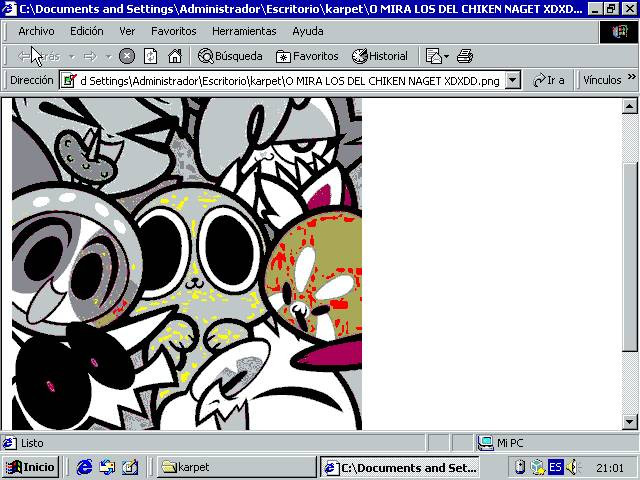Click the first system tray icon
This screenshot has height=480, width=640.
520,467
